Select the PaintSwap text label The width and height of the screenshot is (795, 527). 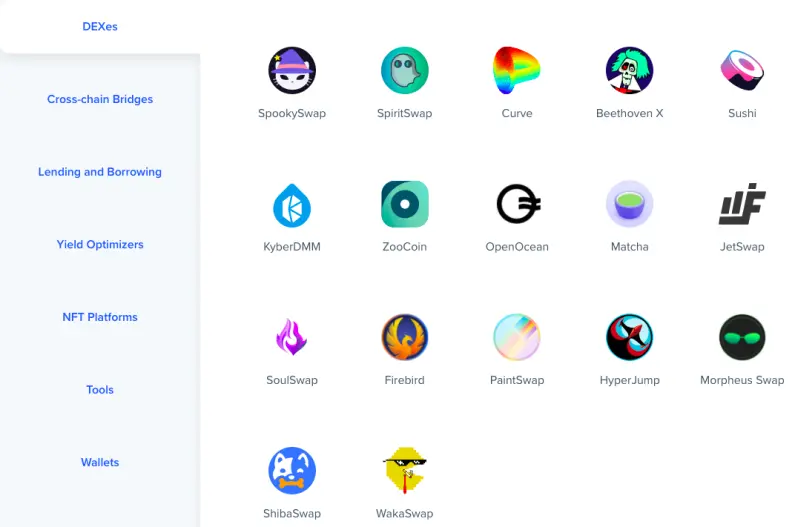tap(517, 380)
